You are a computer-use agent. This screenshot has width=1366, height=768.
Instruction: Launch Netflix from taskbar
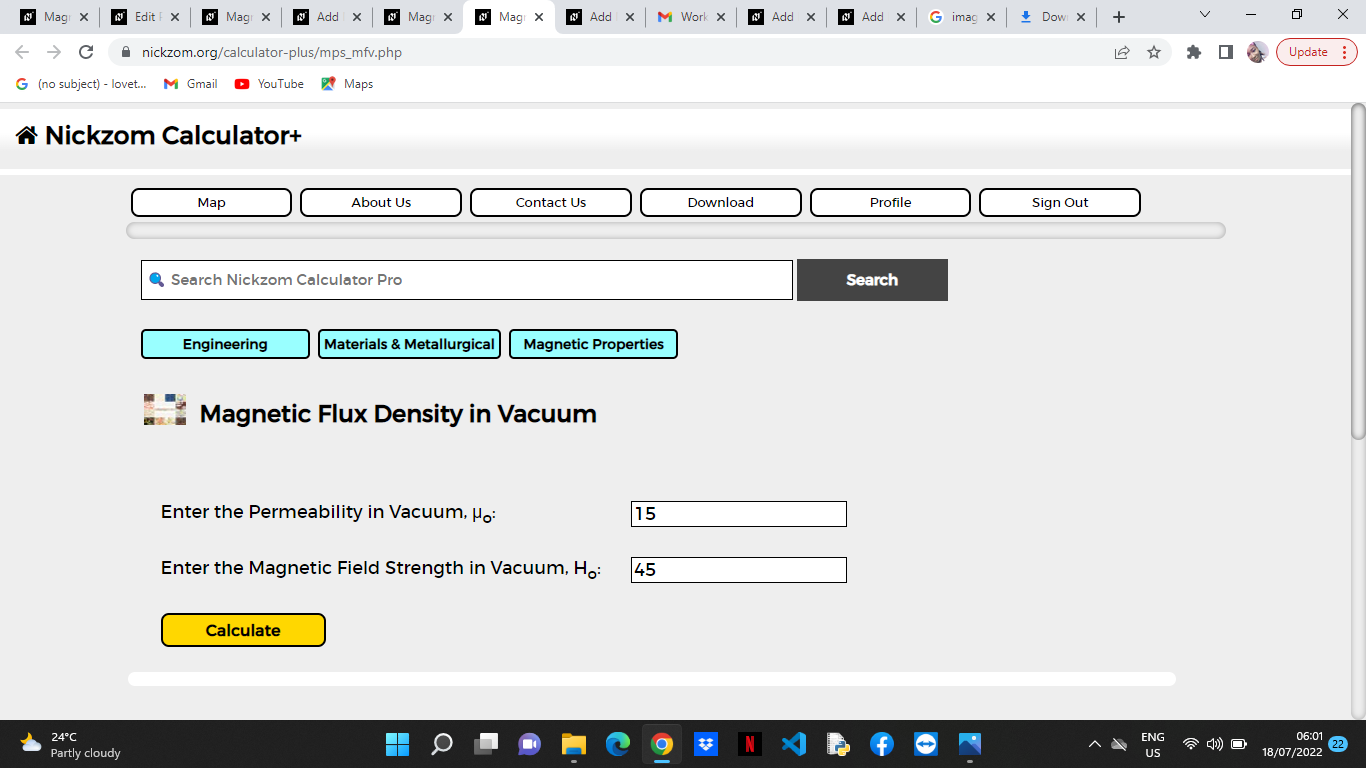click(750, 744)
